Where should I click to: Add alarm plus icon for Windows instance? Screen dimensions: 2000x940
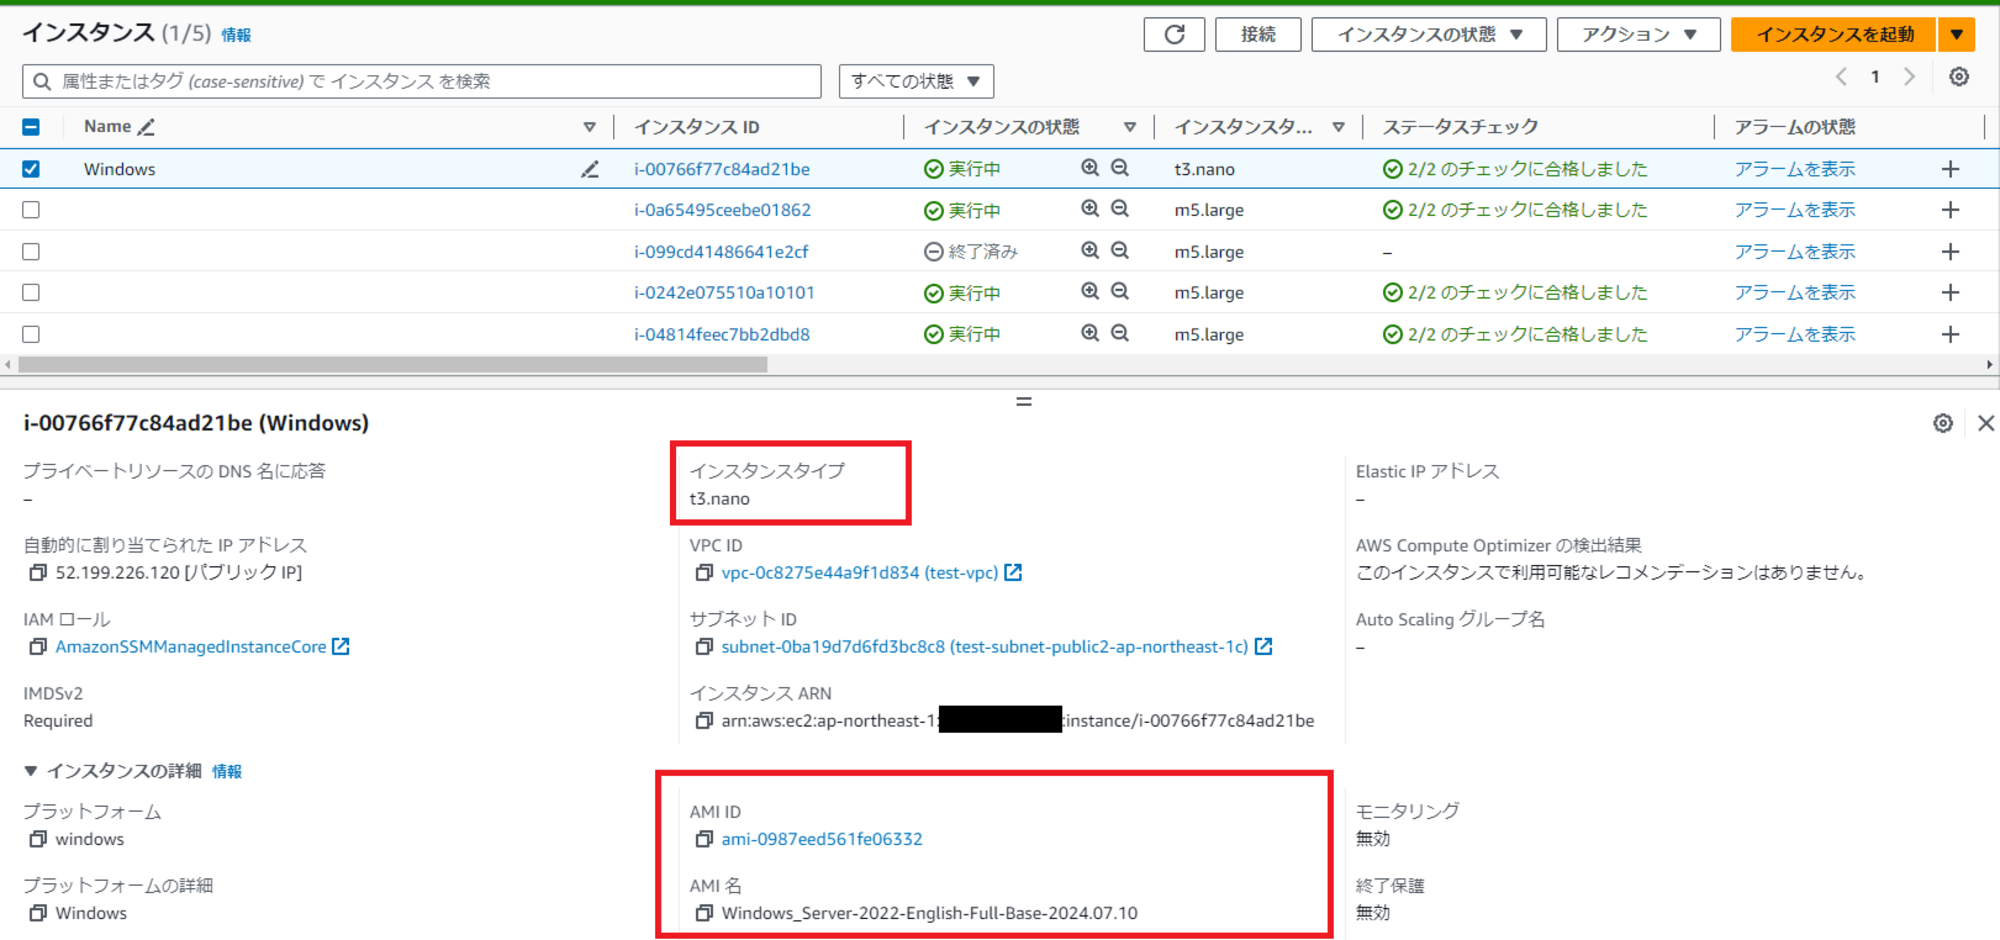click(1950, 169)
